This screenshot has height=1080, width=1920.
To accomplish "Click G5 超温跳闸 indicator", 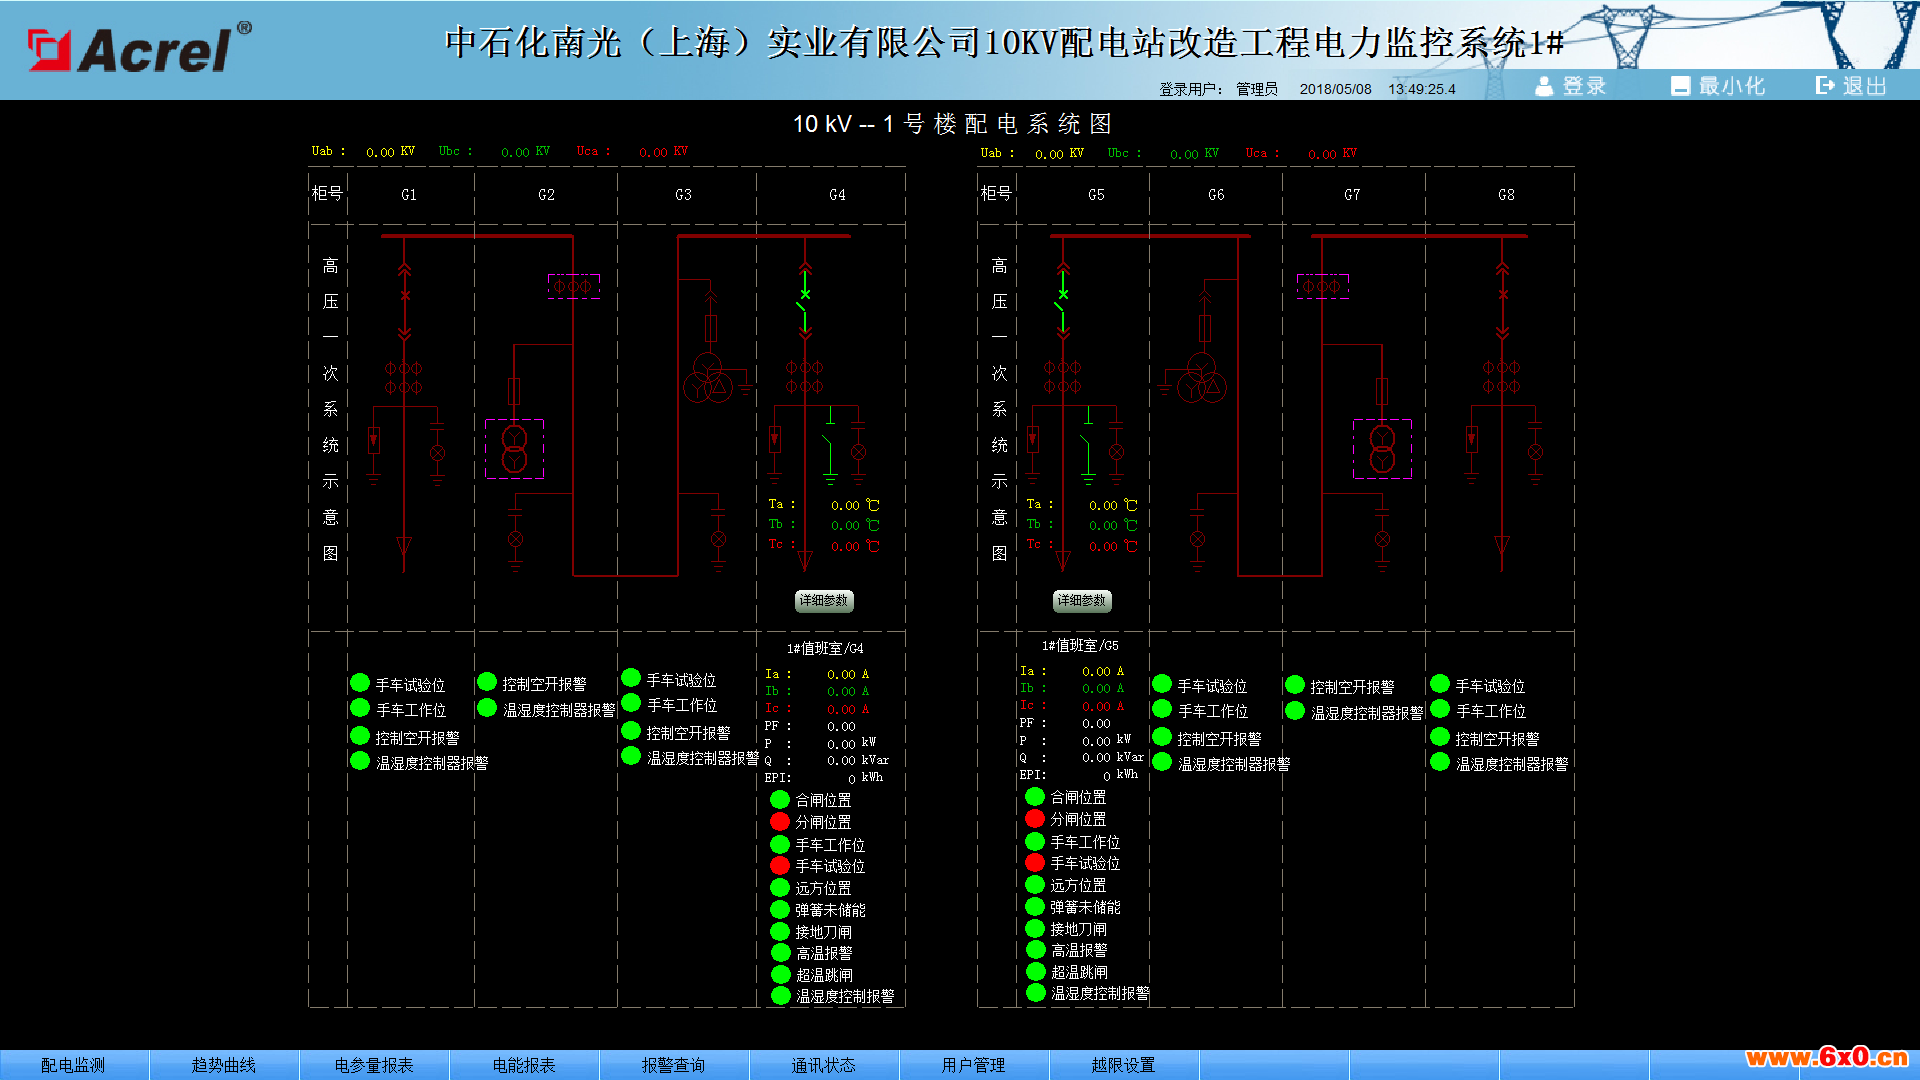I will (x=1035, y=972).
